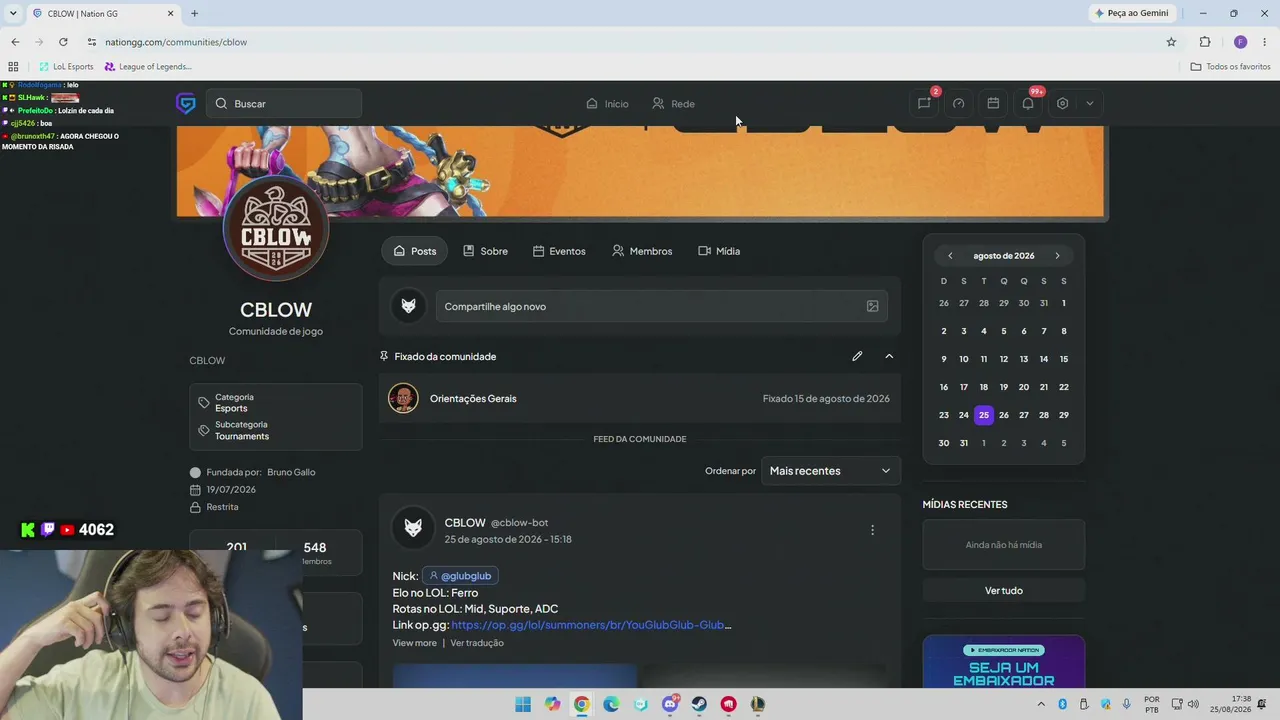This screenshot has width=1280, height=720.
Task: Go to previous month in the calendar
Action: tap(950, 256)
